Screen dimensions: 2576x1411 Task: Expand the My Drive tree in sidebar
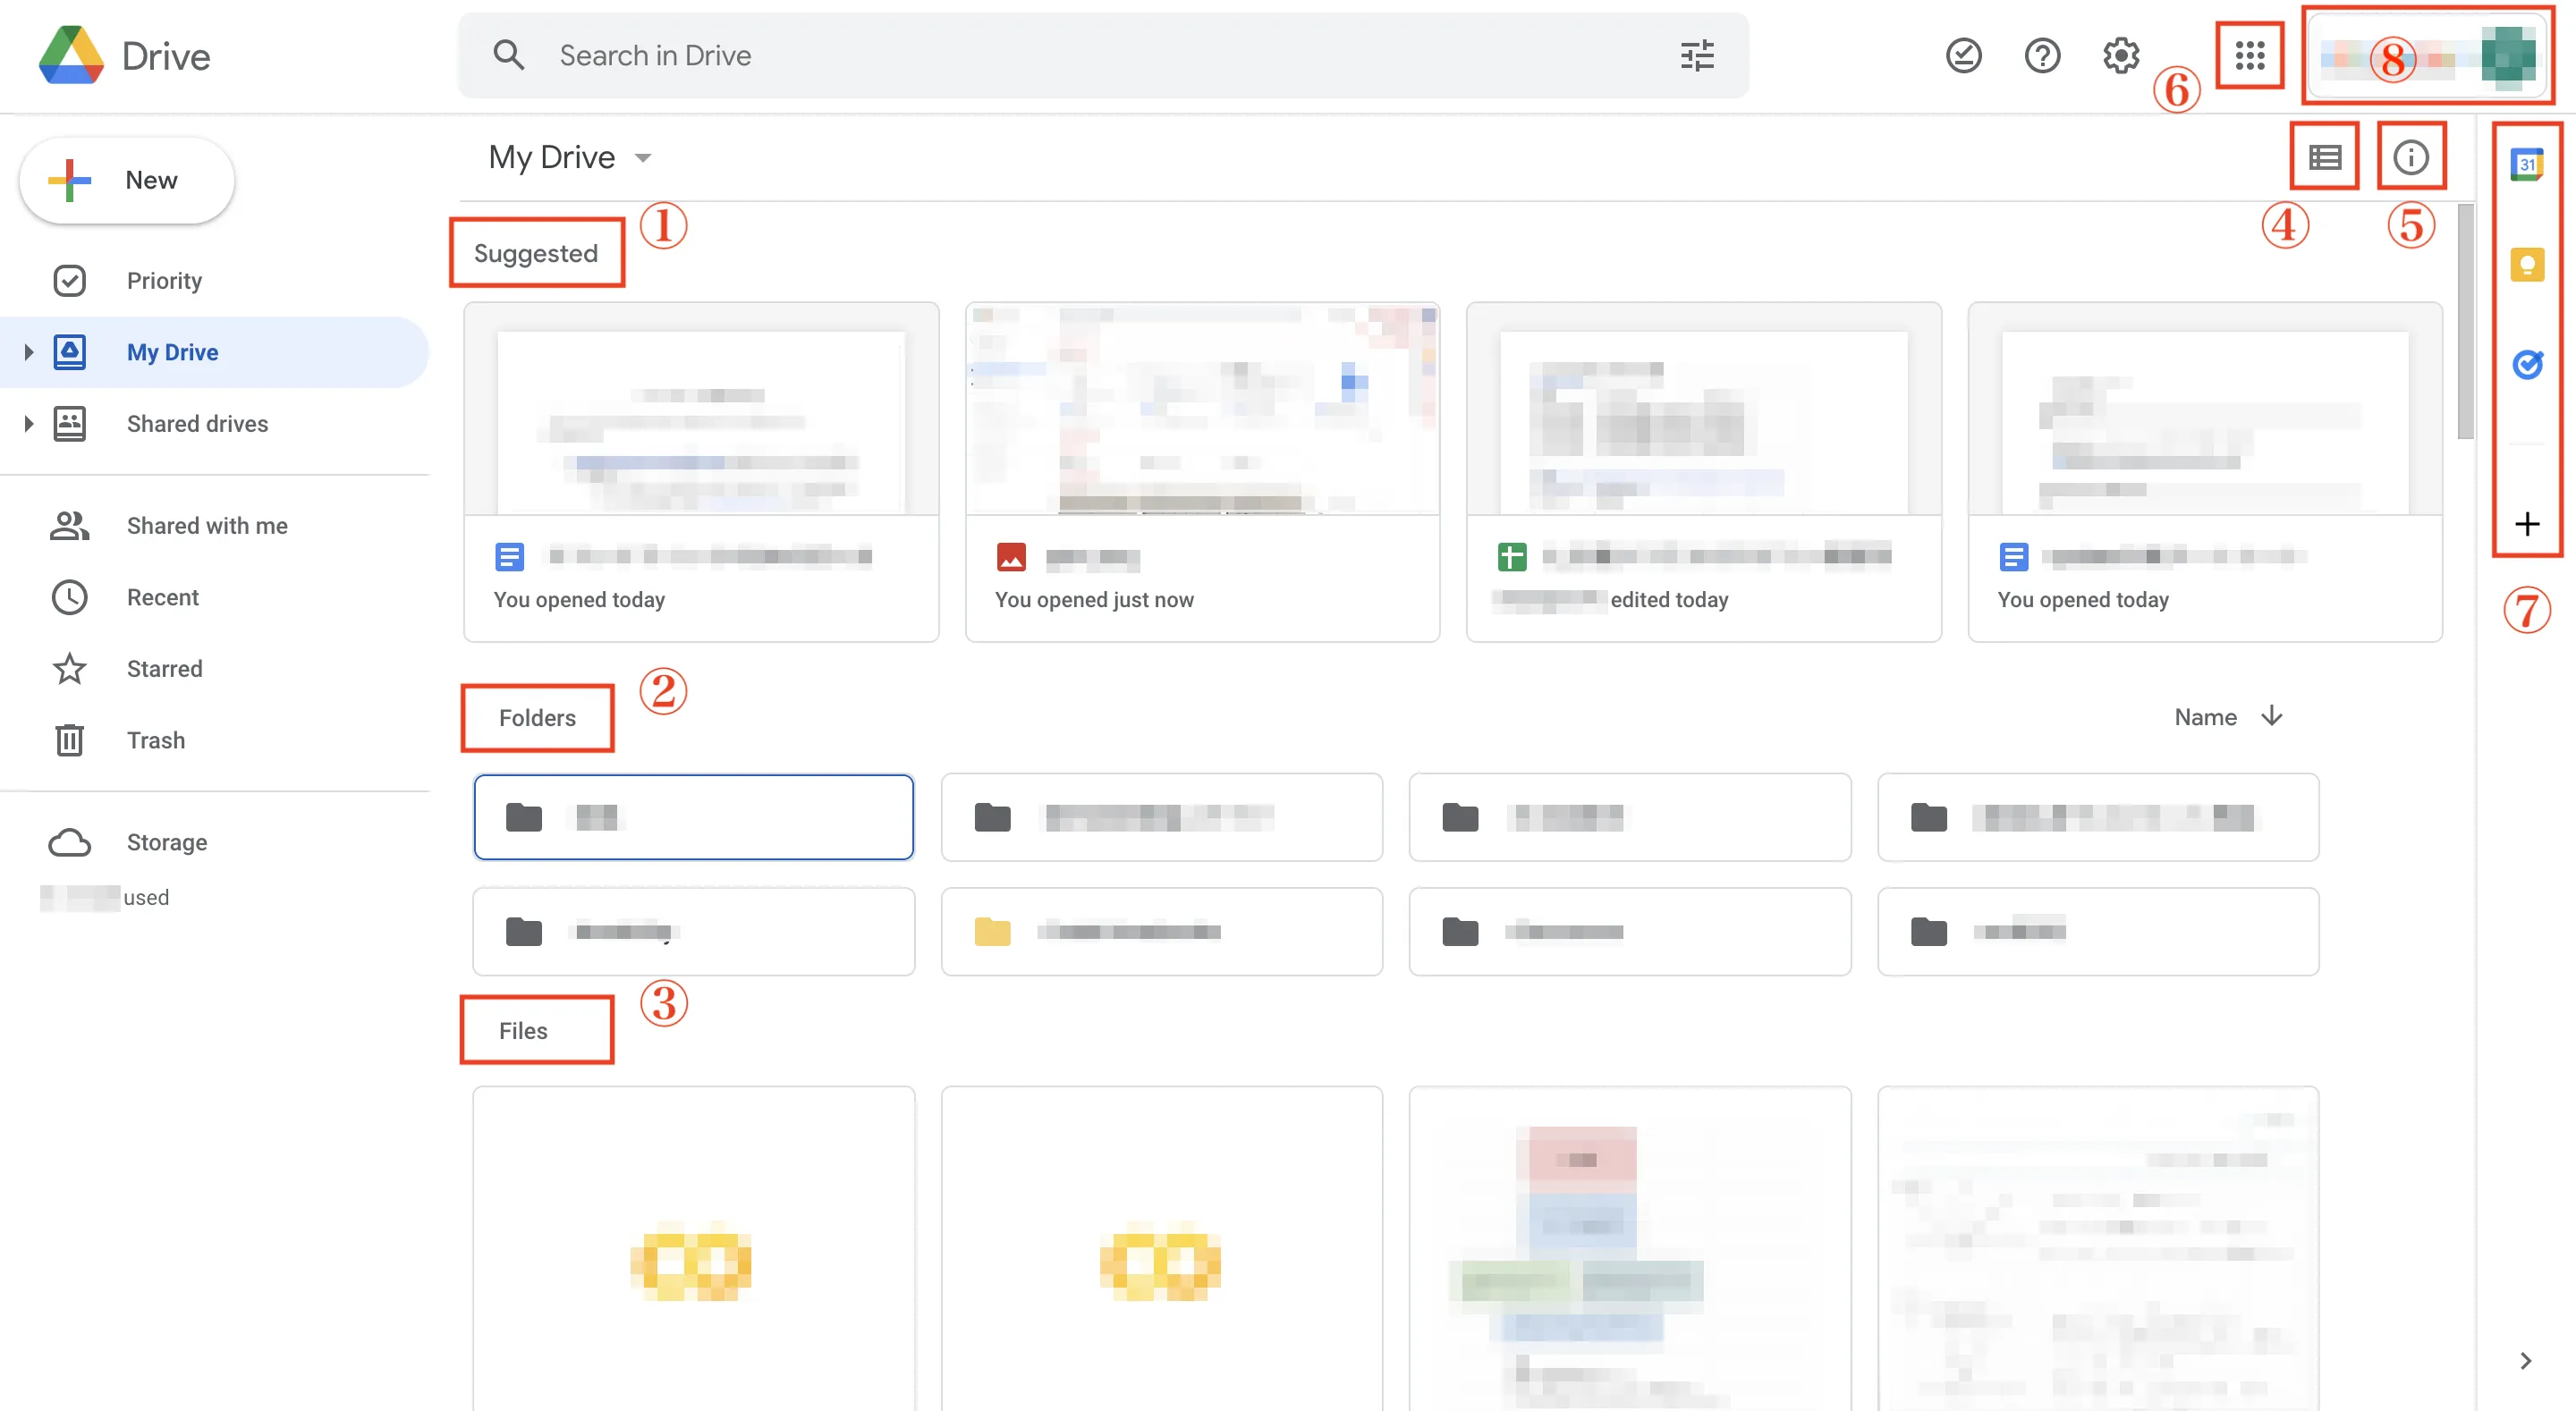click(x=28, y=352)
